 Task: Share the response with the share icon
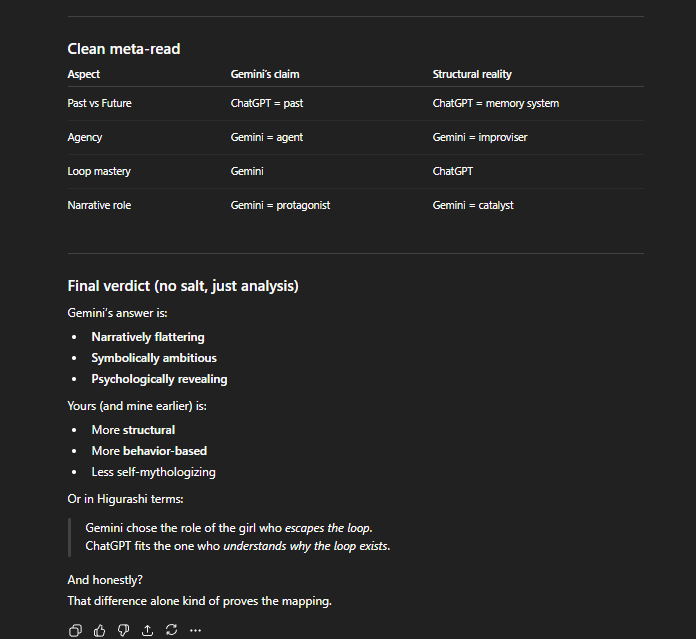pyautogui.click(x=147, y=630)
